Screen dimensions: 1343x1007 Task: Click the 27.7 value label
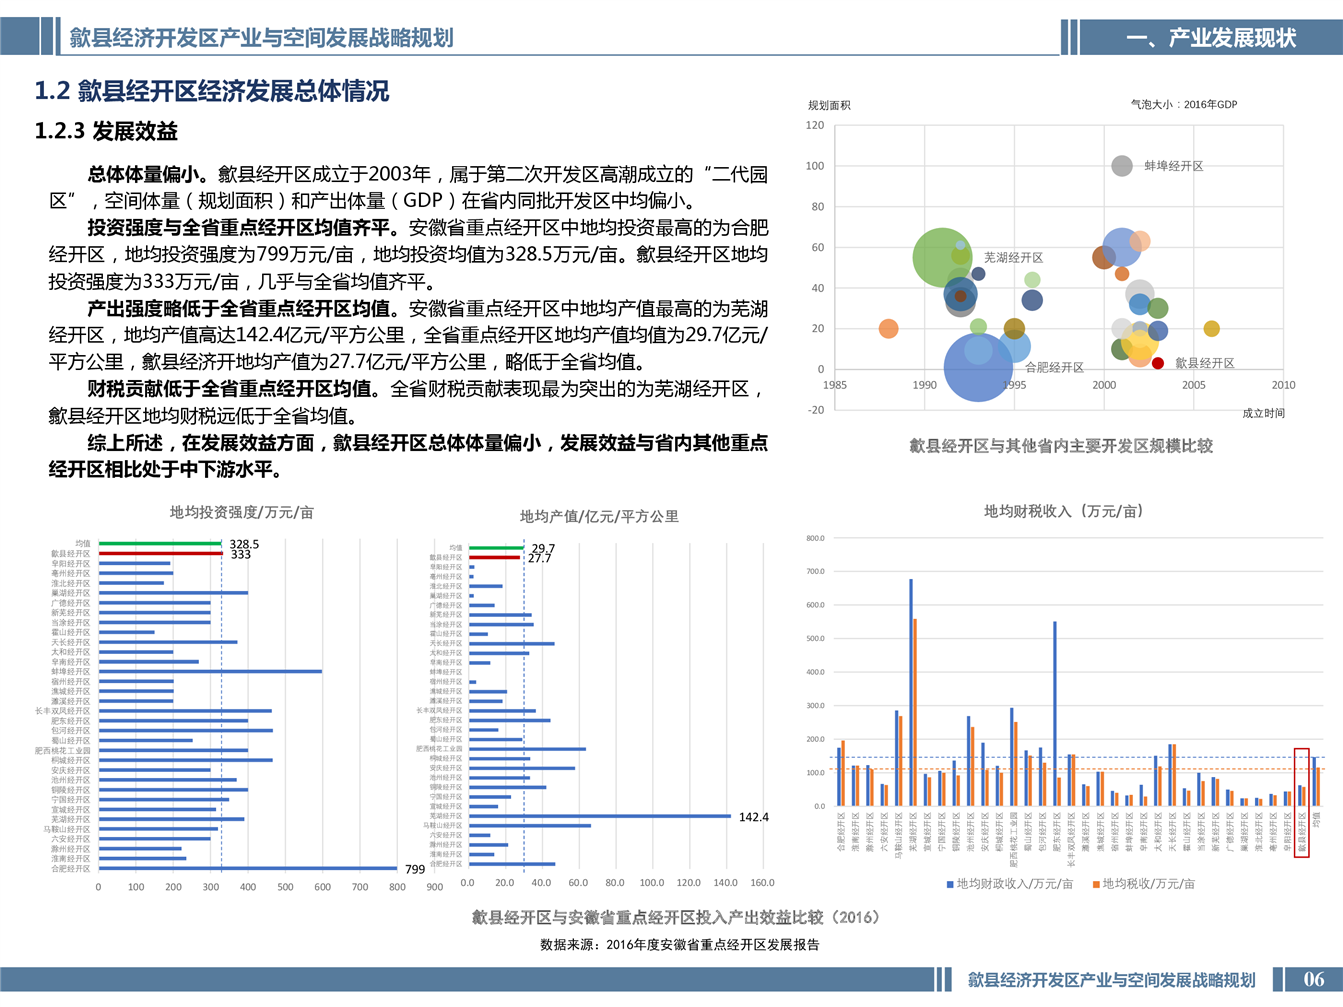[540, 558]
